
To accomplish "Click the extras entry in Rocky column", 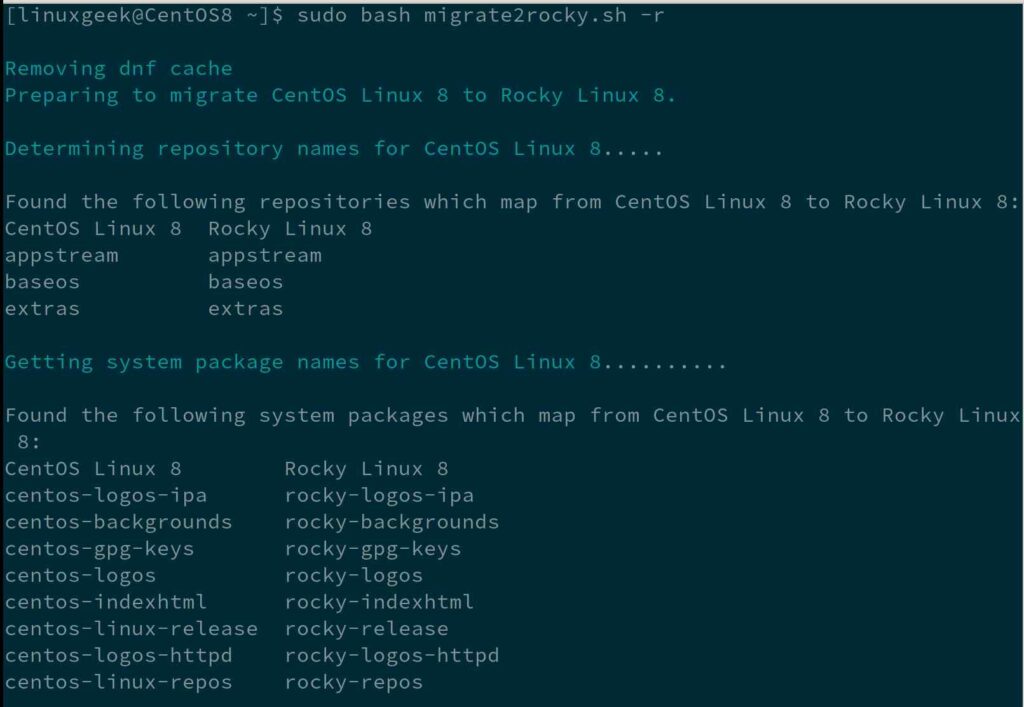I will (246, 309).
